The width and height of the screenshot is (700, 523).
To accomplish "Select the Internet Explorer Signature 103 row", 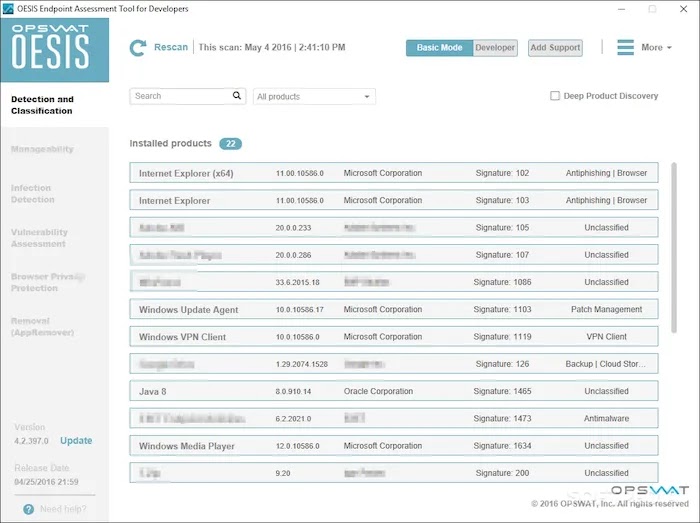I will pos(394,200).
